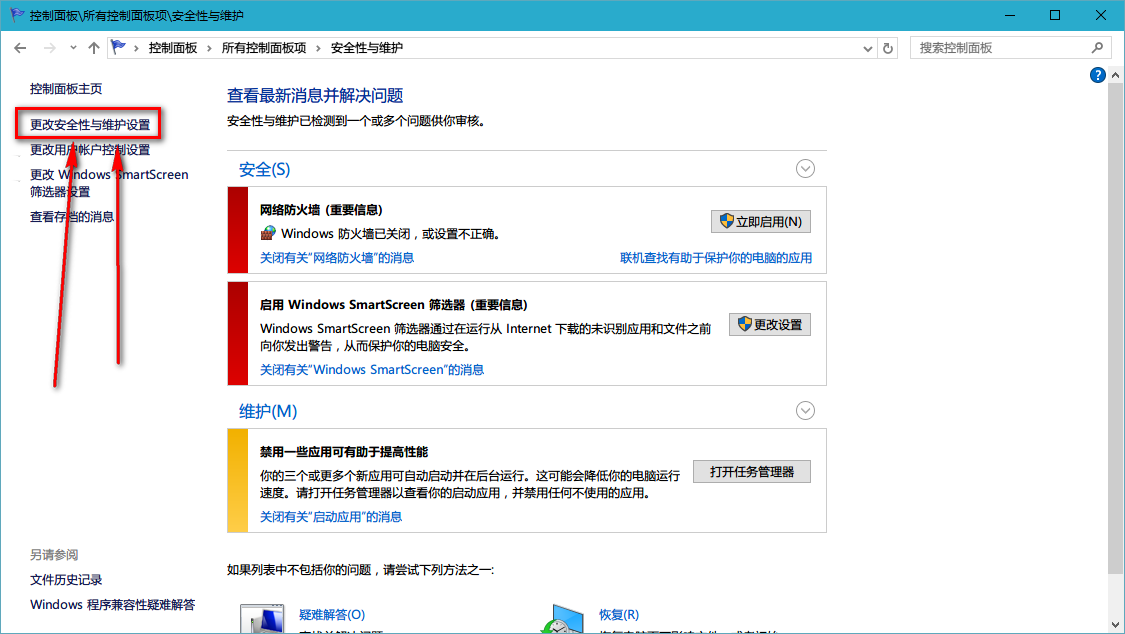Click the vertical scrollbar down arrow
Viewport: 1125px width, 634px height.
(x=1115, y=625)
